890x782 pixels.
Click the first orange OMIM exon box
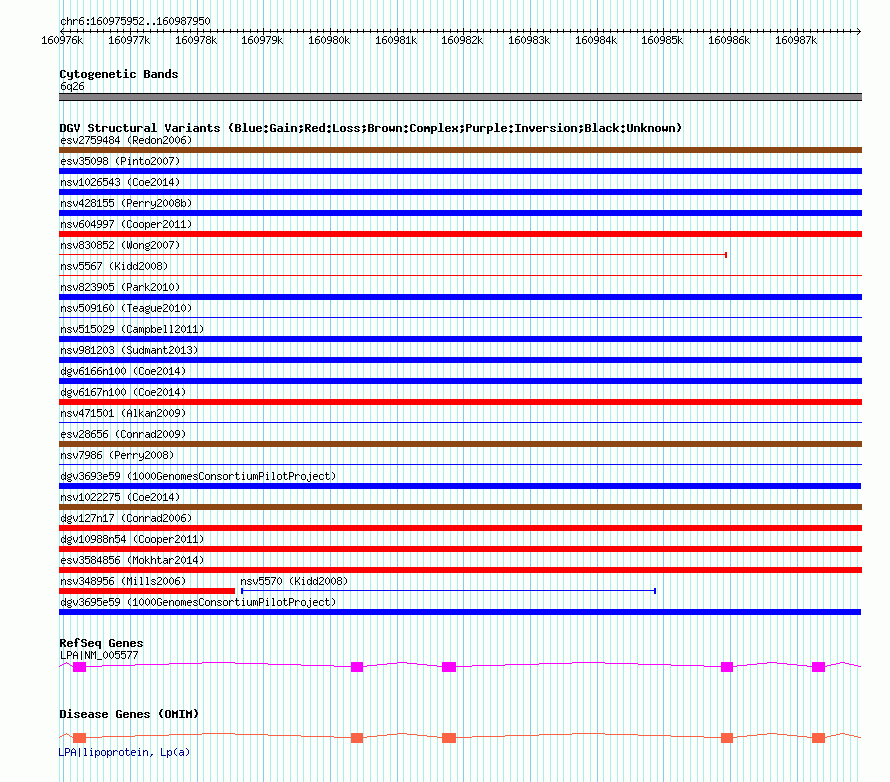(79, 738)
